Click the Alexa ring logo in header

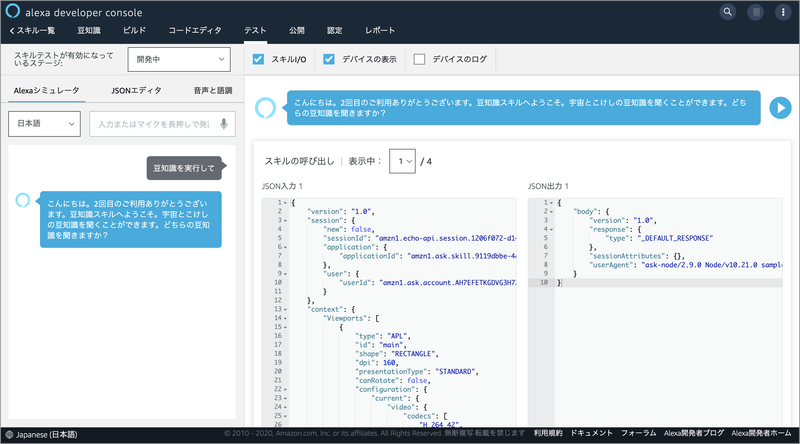pyautogui.click(x=12, y=11)
